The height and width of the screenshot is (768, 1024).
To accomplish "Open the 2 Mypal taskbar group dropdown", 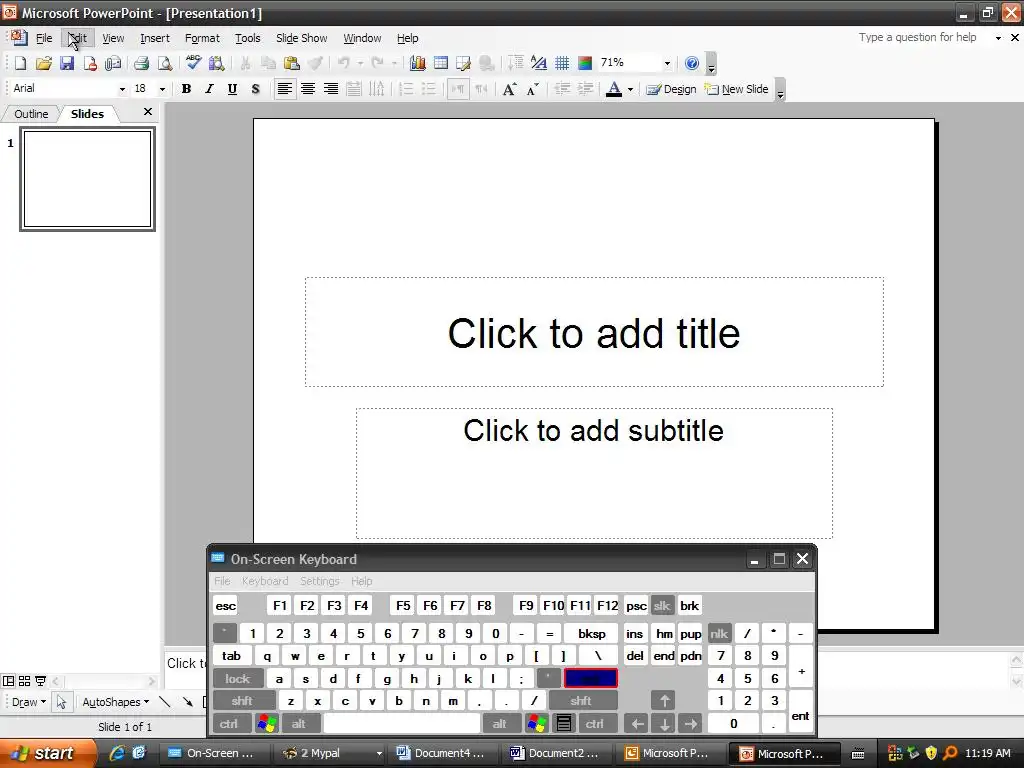I will coord(379,753).
